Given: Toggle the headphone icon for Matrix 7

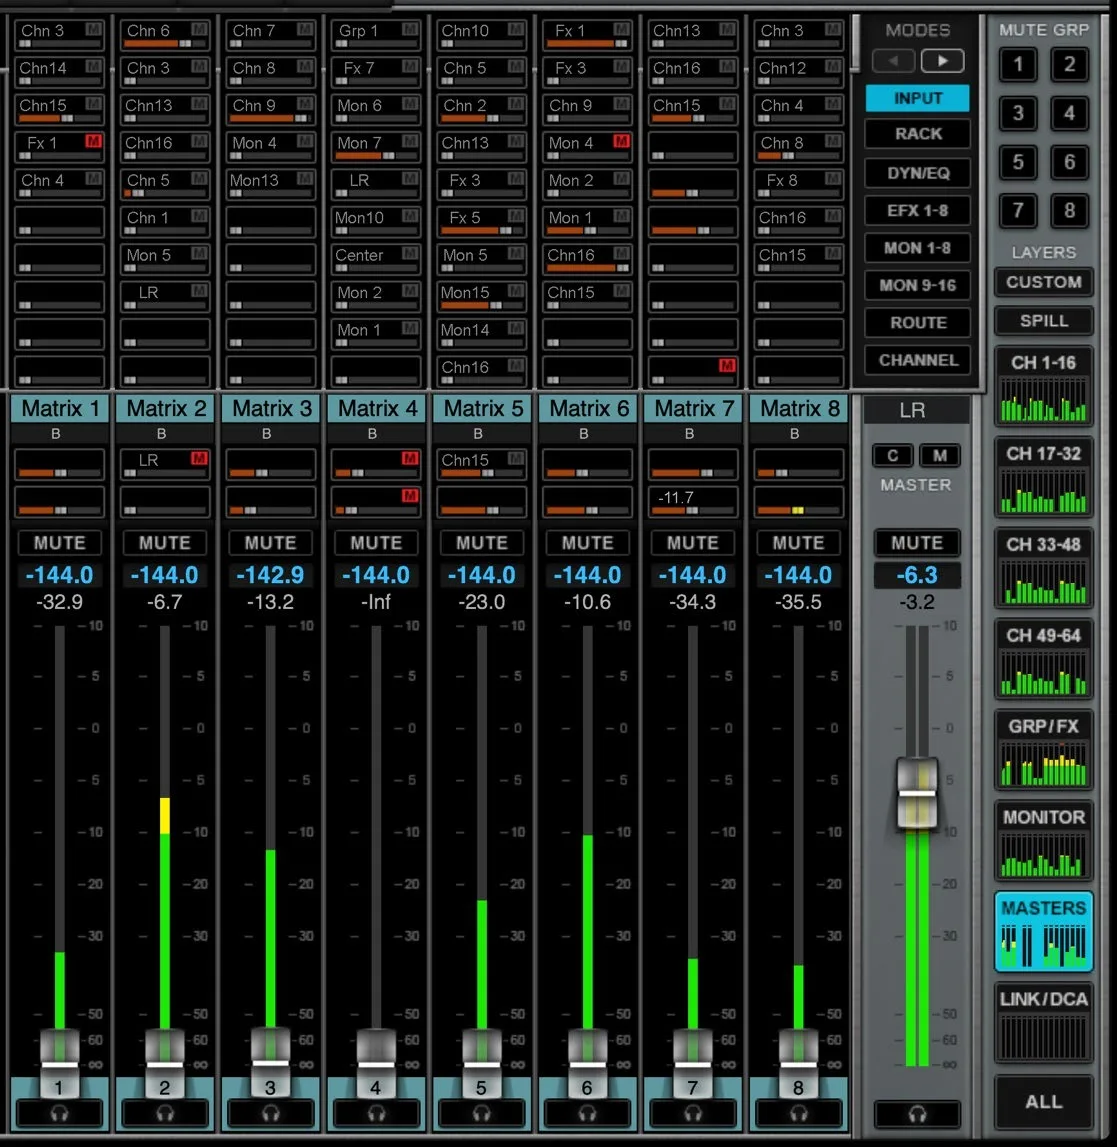Looking at the screenshot, I should pyautogui.click(x=693, y=1113).
